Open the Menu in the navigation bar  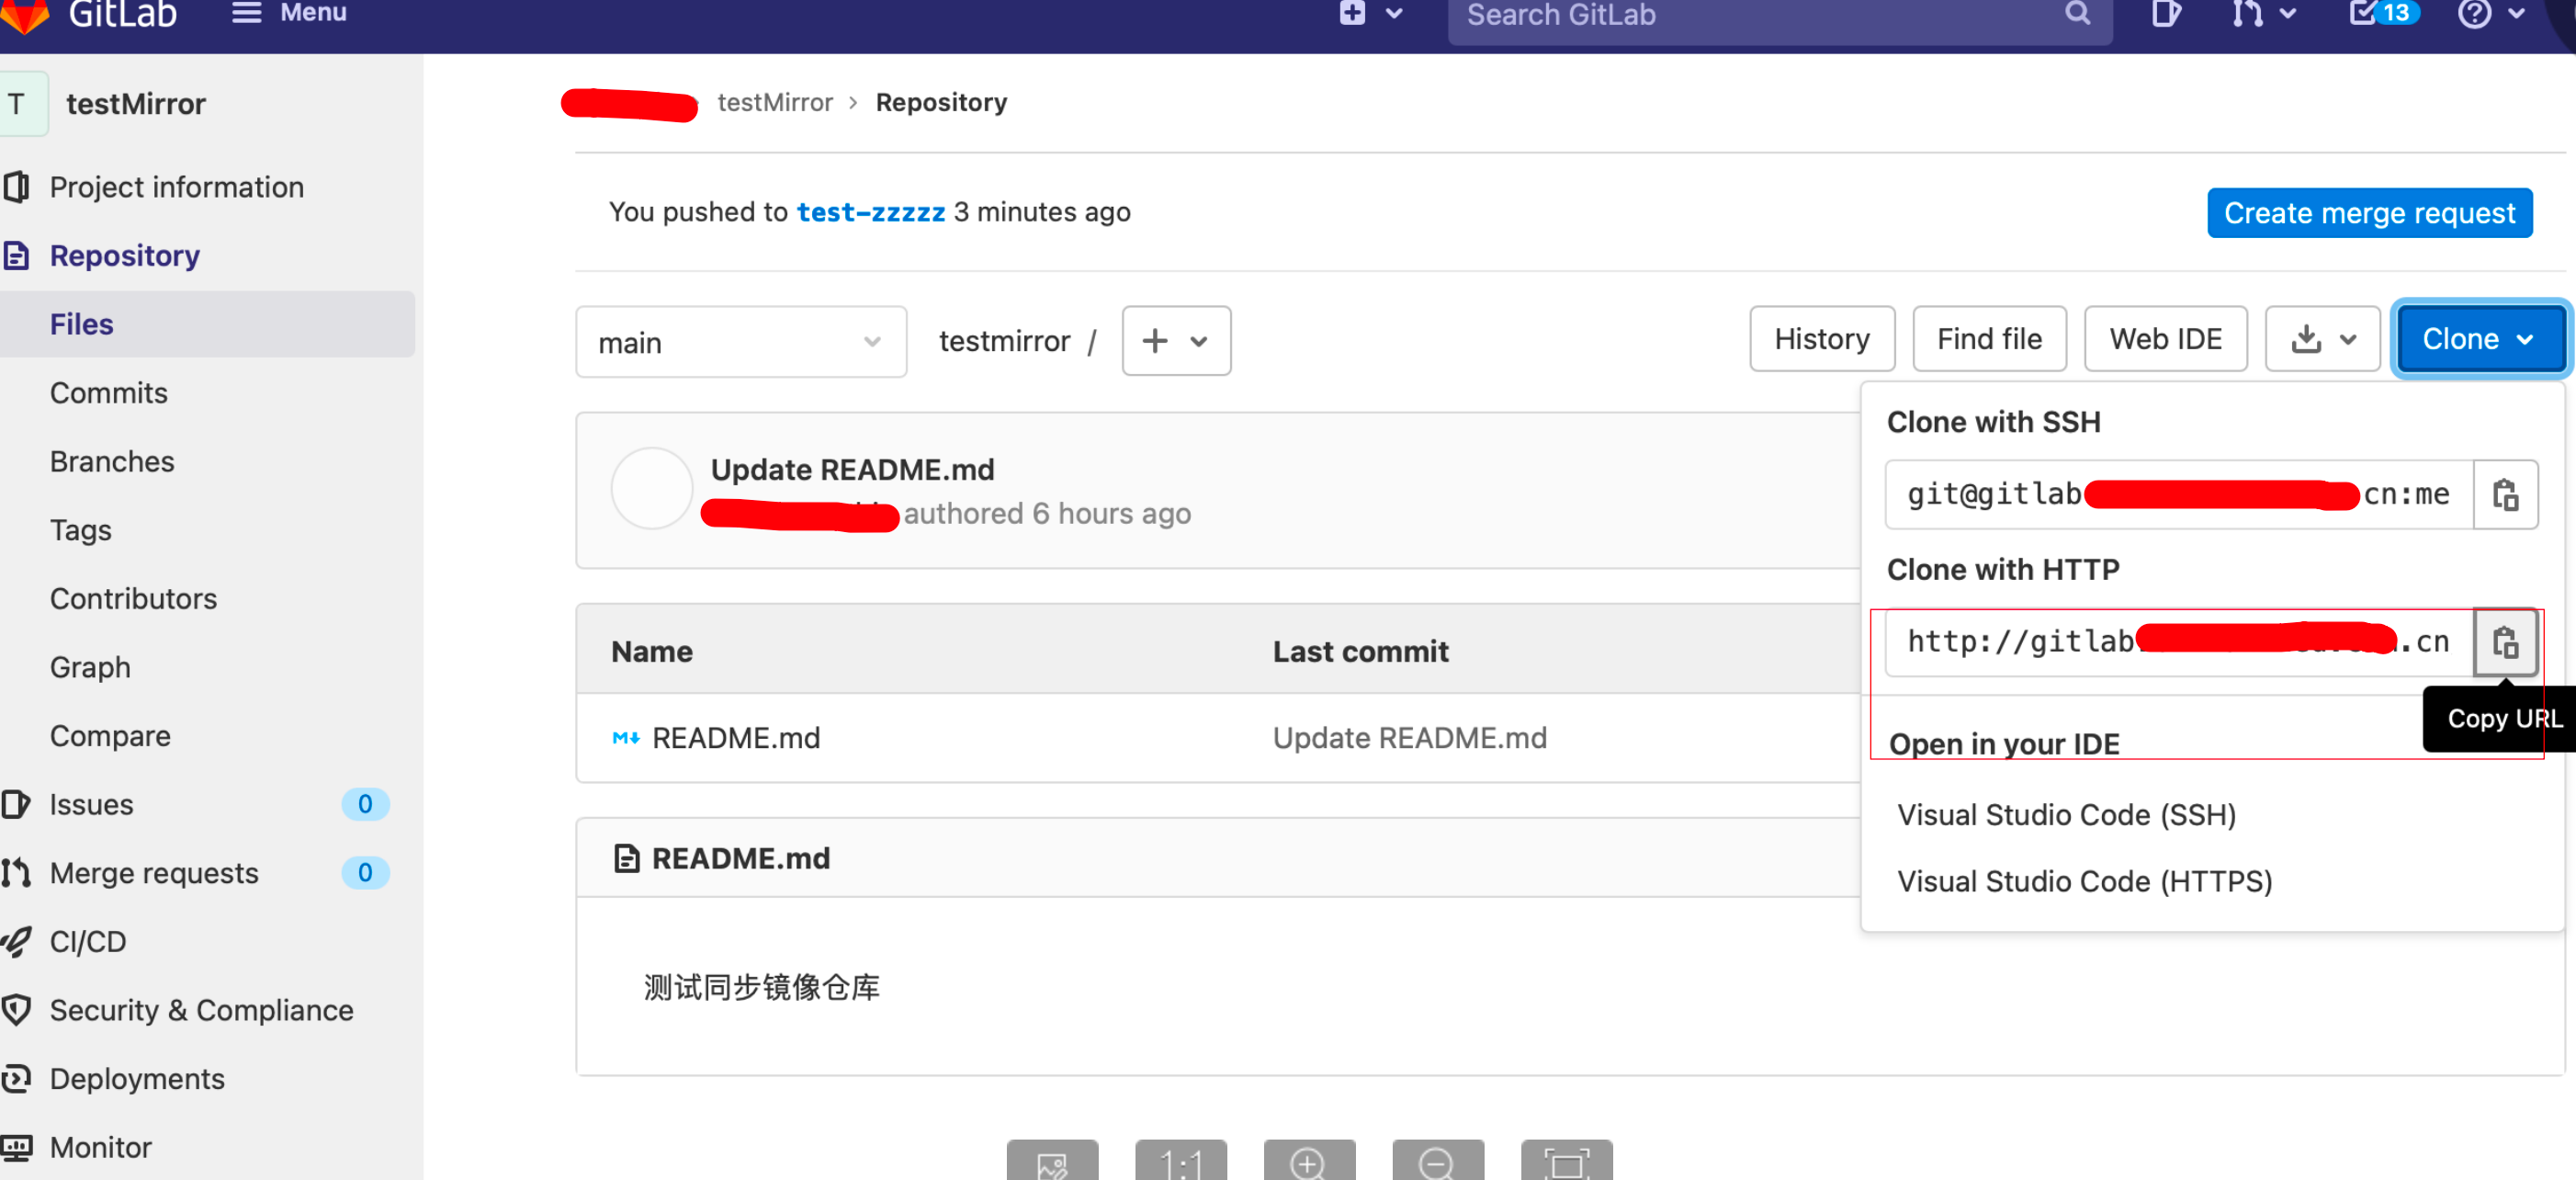(288, 13)
